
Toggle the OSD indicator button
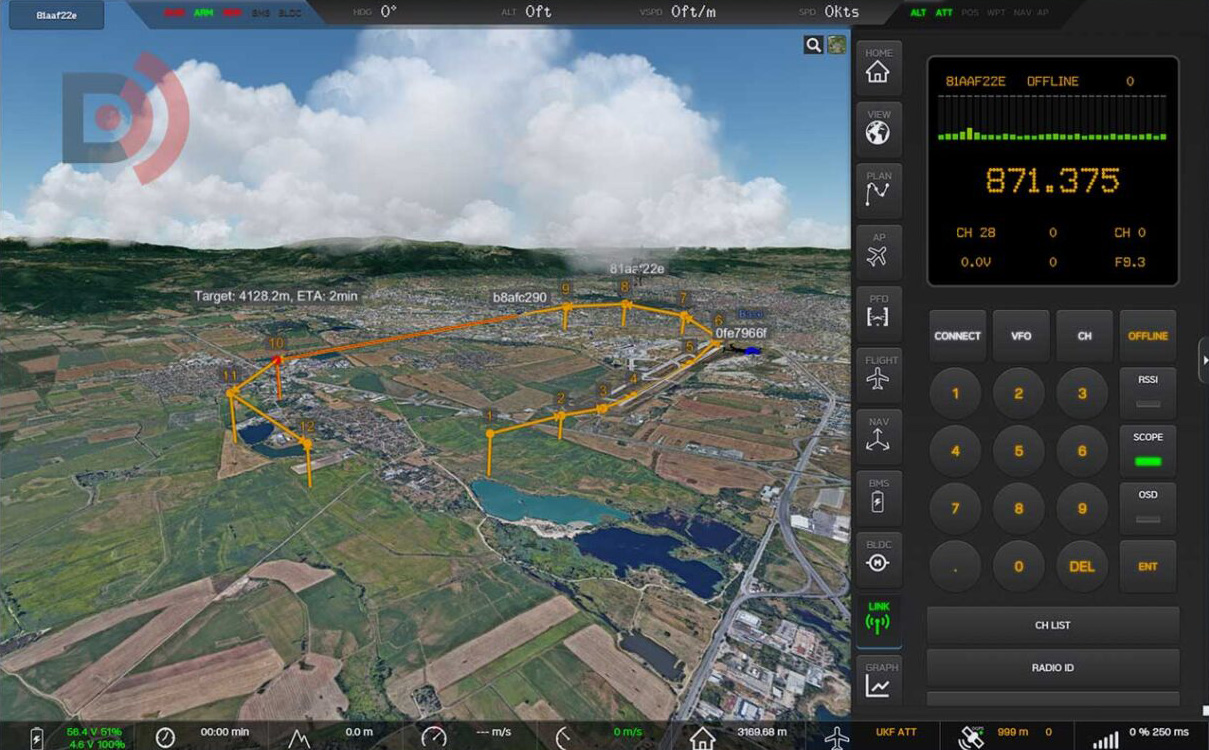tap(1147, 508)
